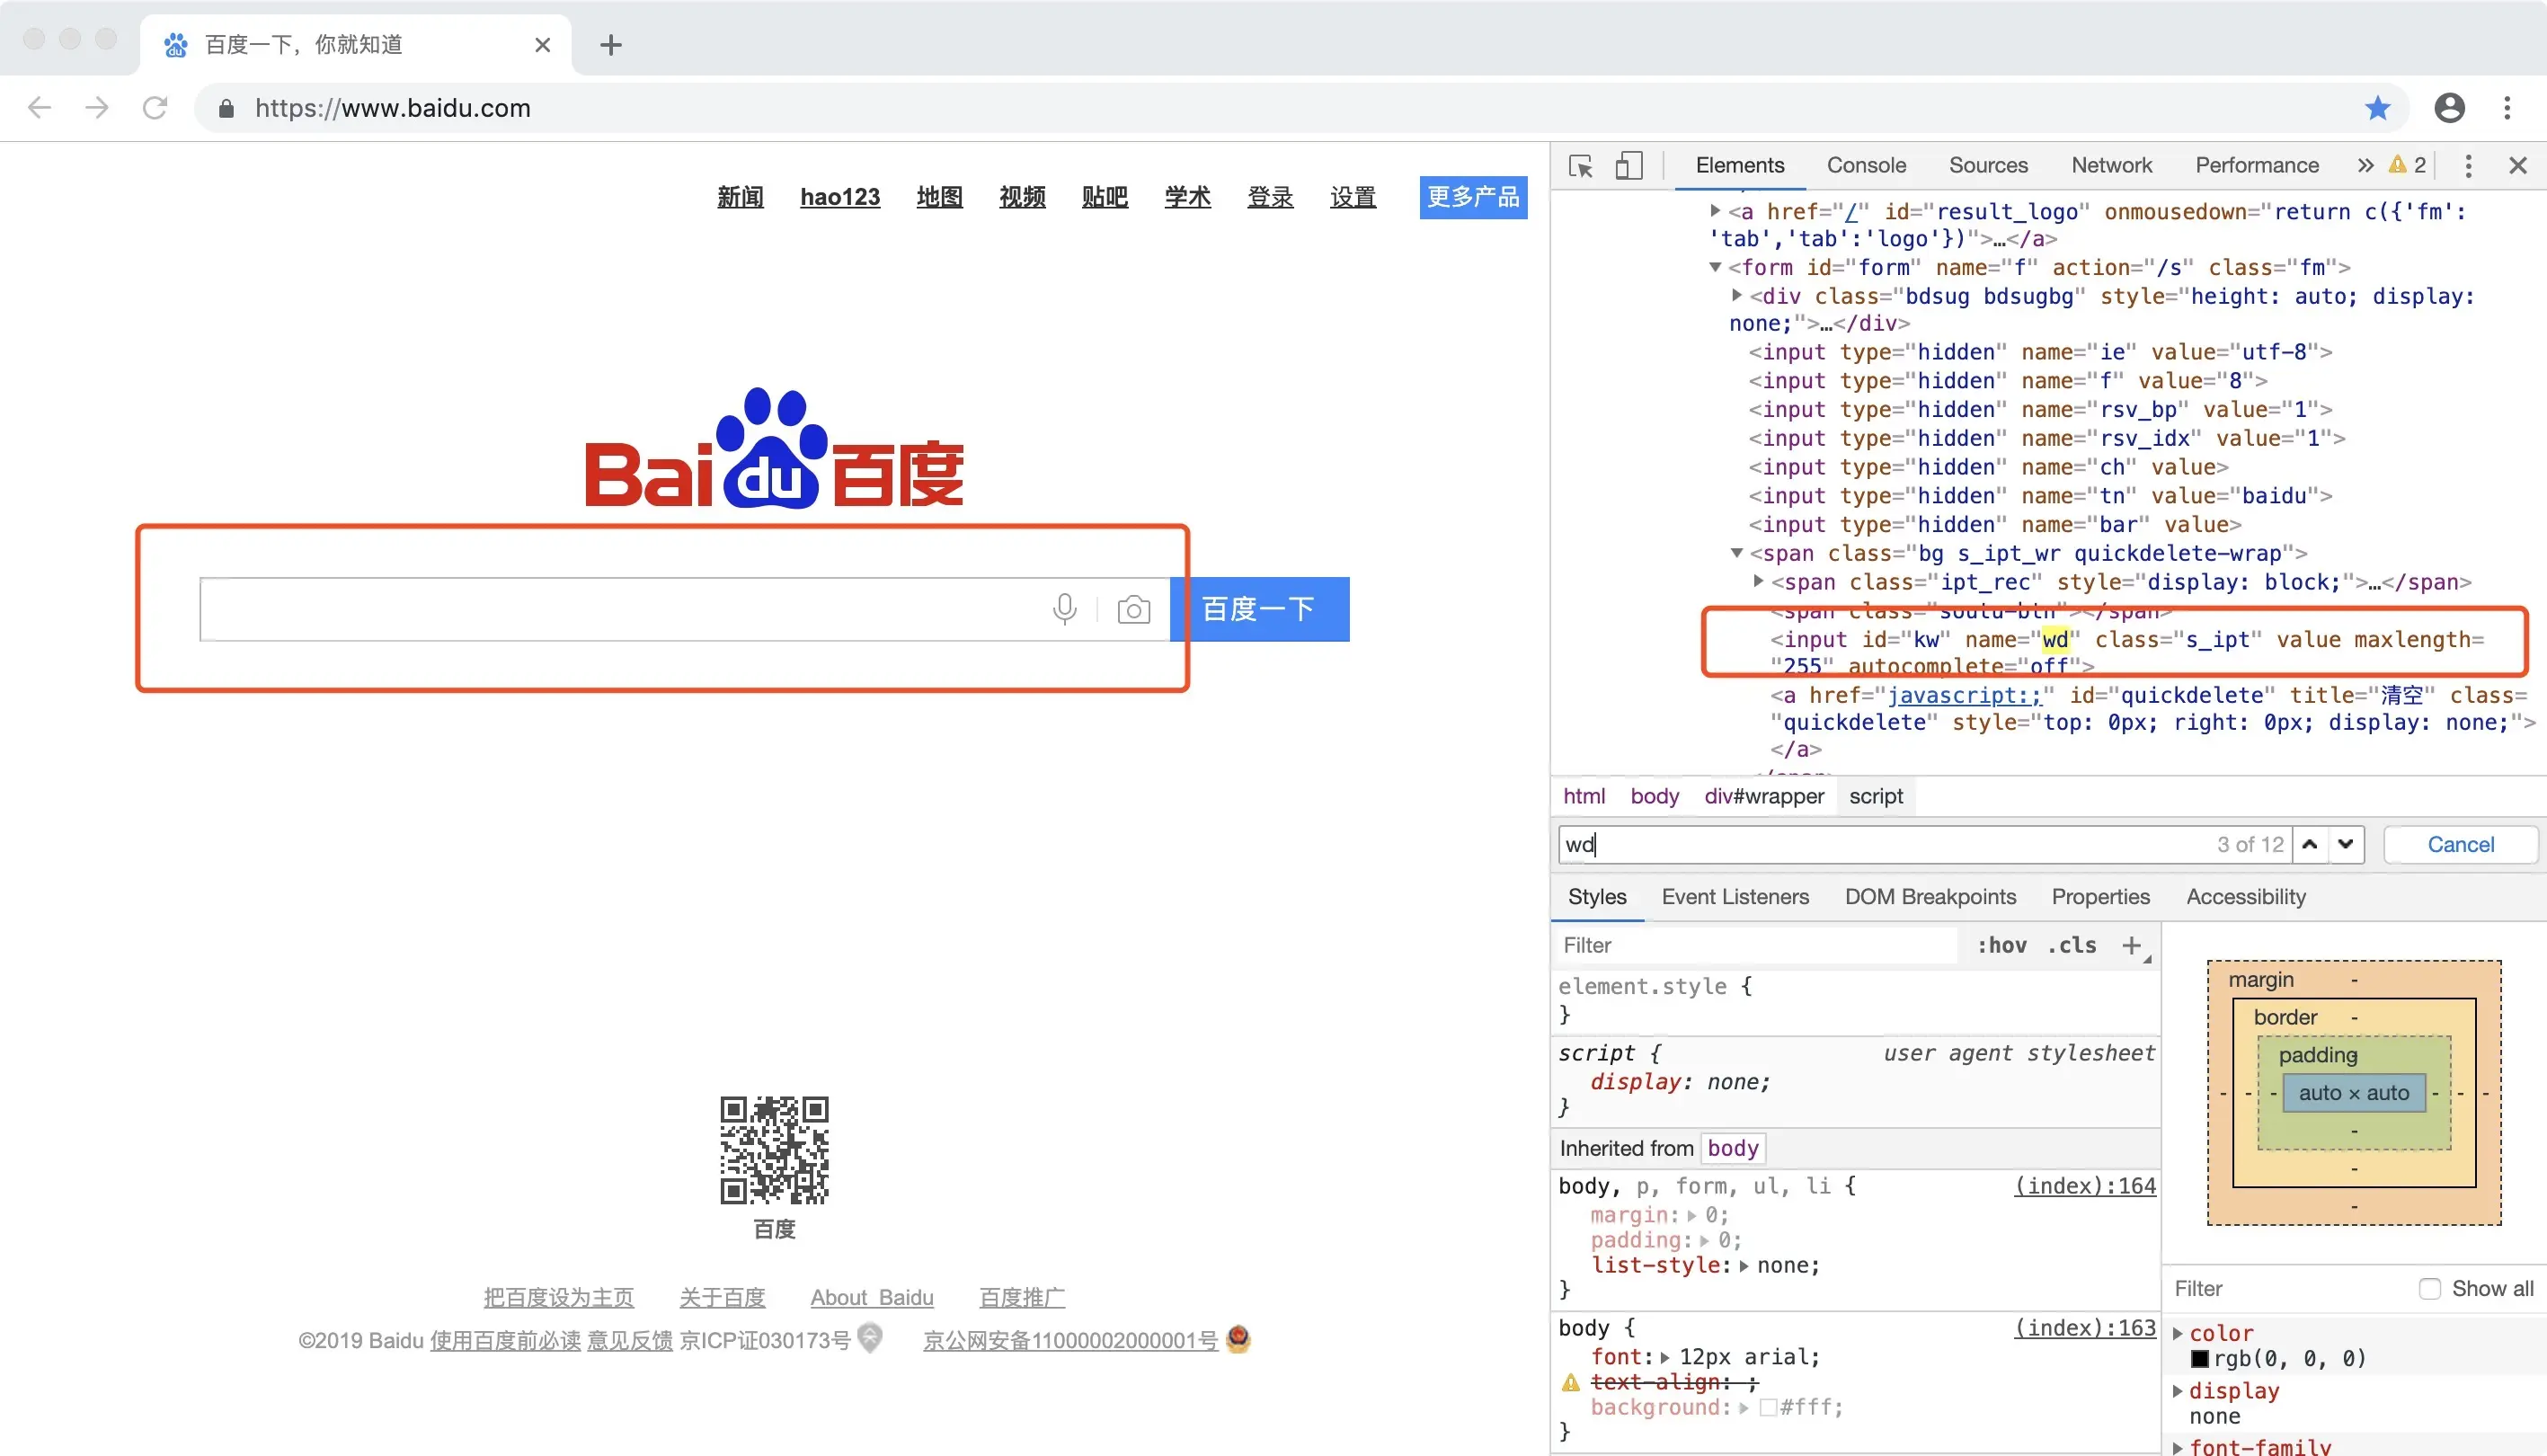Click the inspect element picker icon
This screenshot has width=2547, height=1456.
tap(1580, 166)
